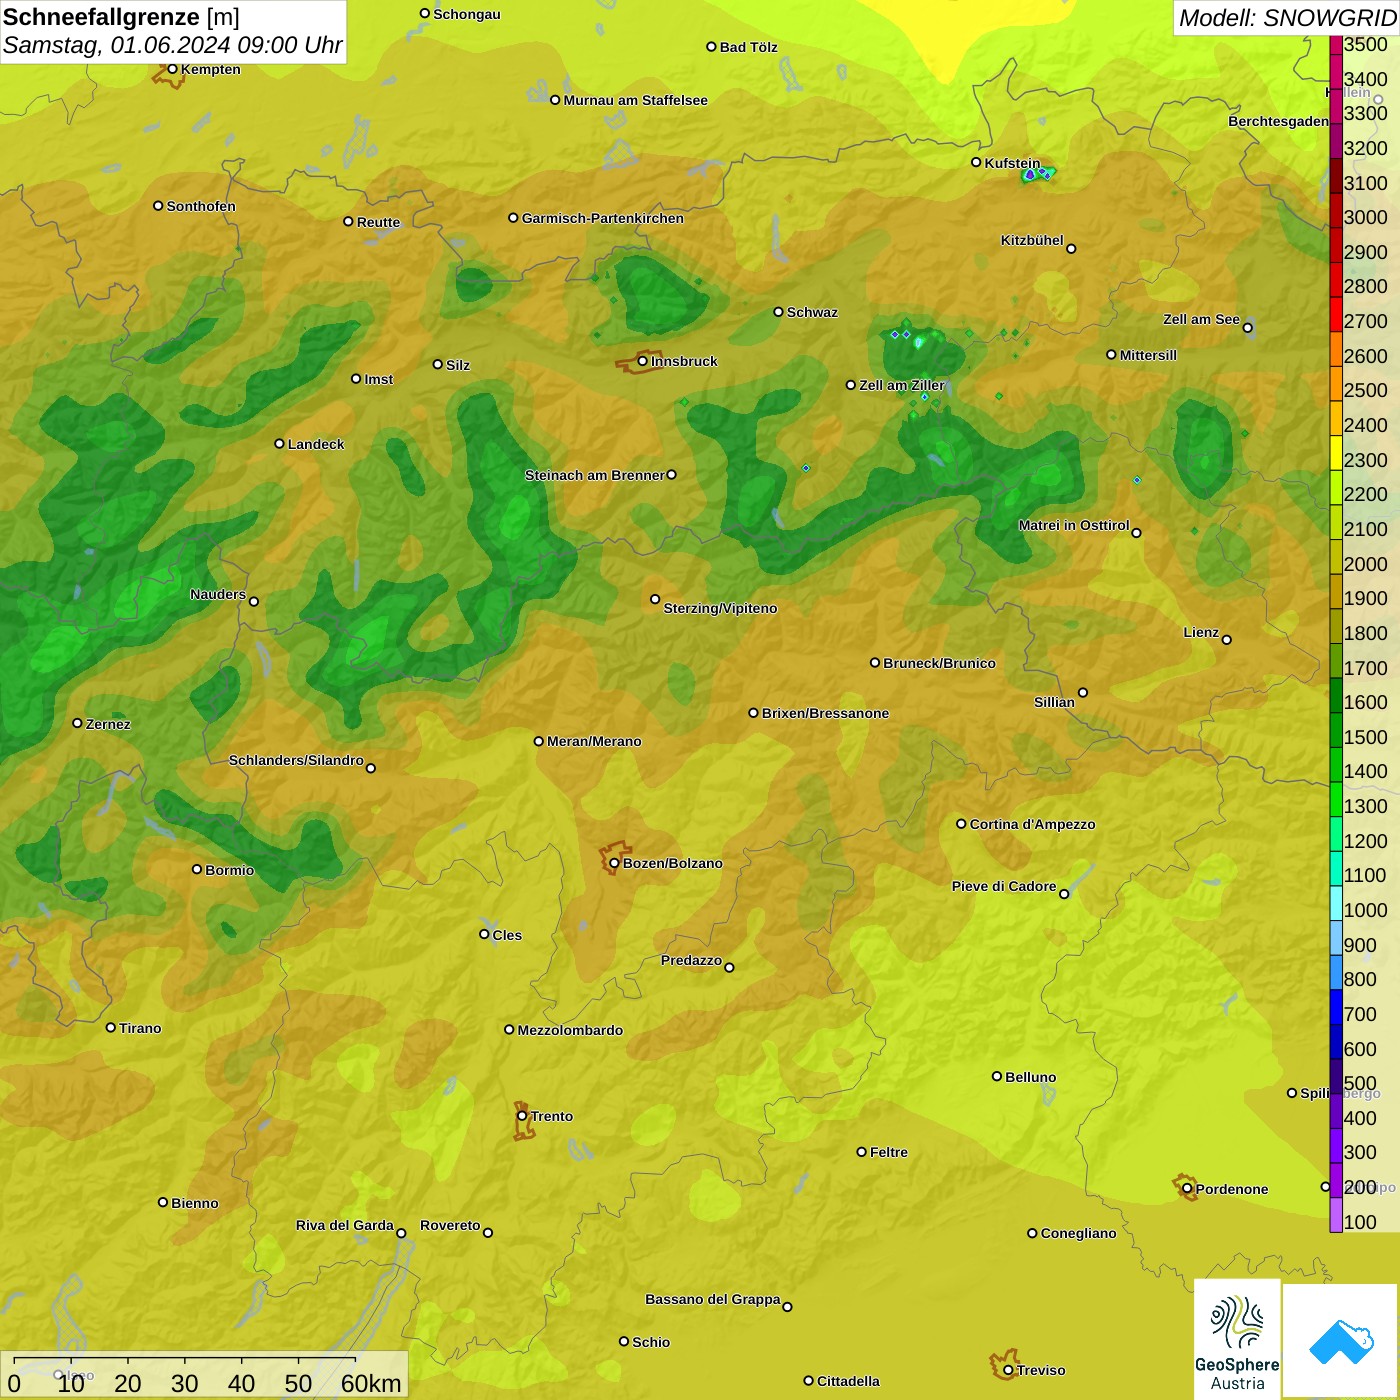The height and width of the screenshot is (1400, 1400).
Task: Click the Belluno marker circle
Action: 997,1076
